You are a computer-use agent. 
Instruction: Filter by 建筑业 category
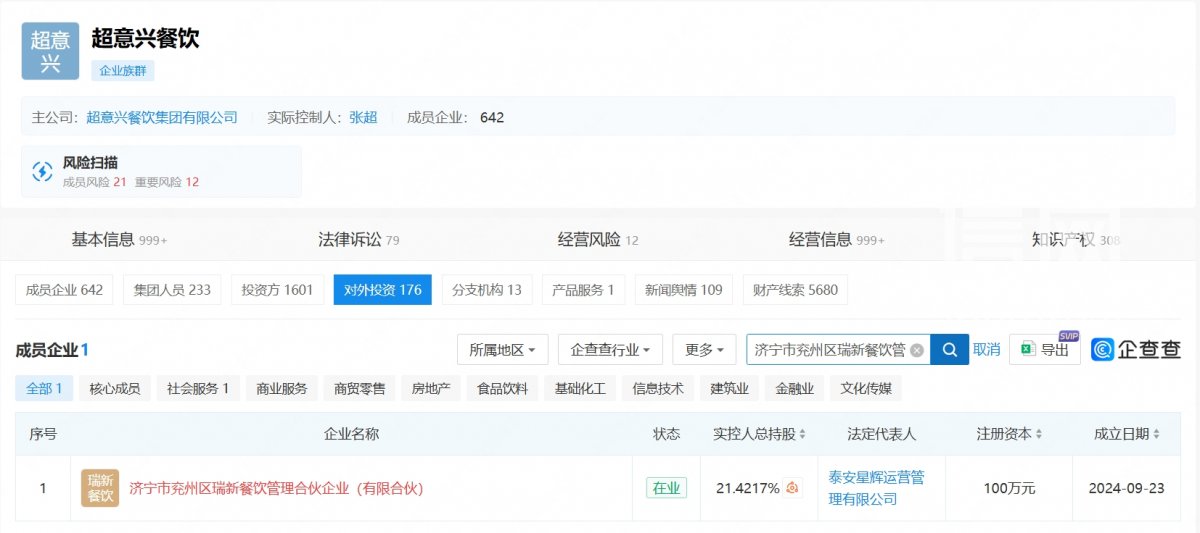(x=729, y=388)
